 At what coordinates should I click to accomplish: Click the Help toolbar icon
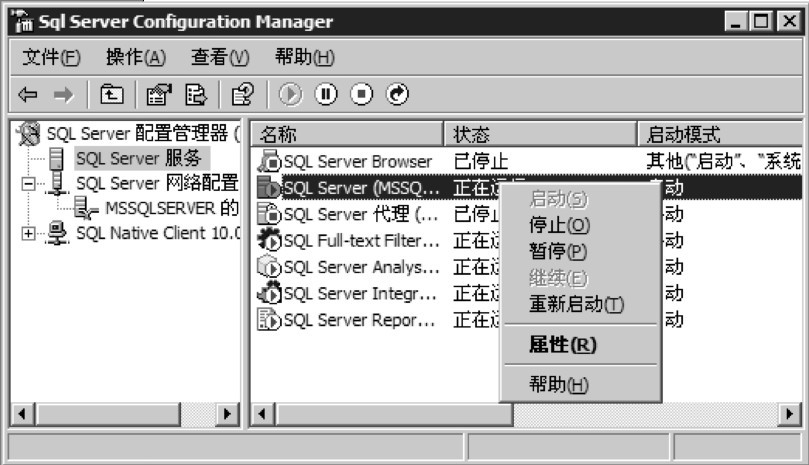pos(242,94)
